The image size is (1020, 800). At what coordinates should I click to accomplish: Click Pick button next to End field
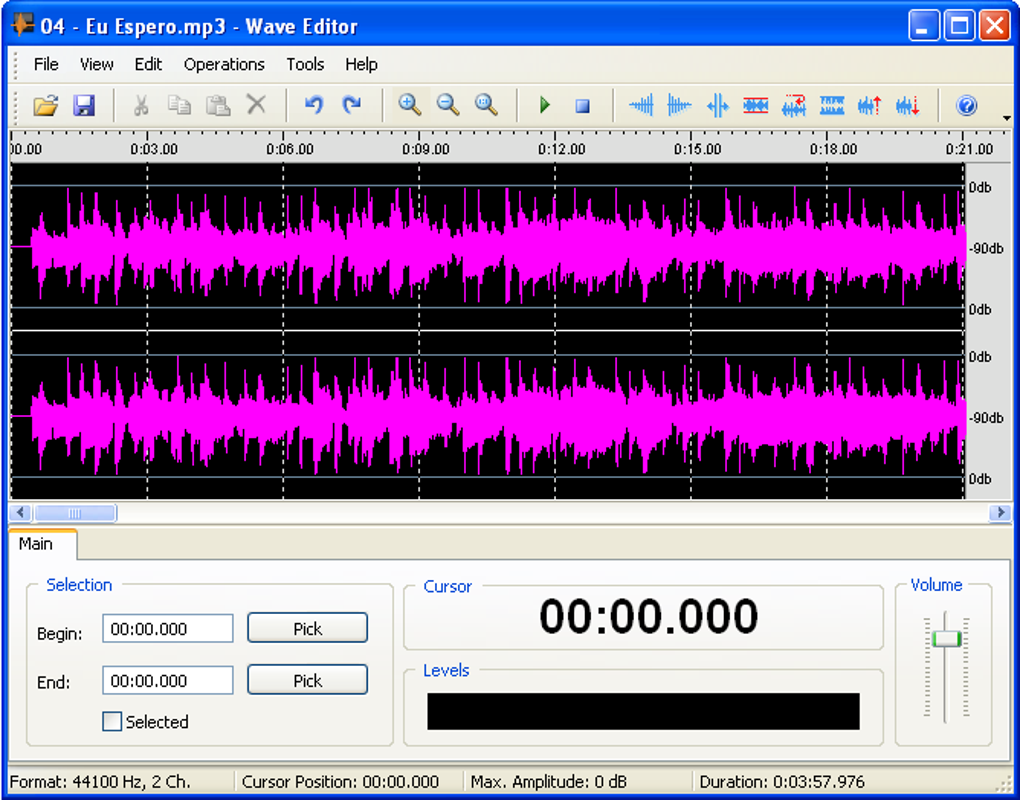[x=307, y=680]
